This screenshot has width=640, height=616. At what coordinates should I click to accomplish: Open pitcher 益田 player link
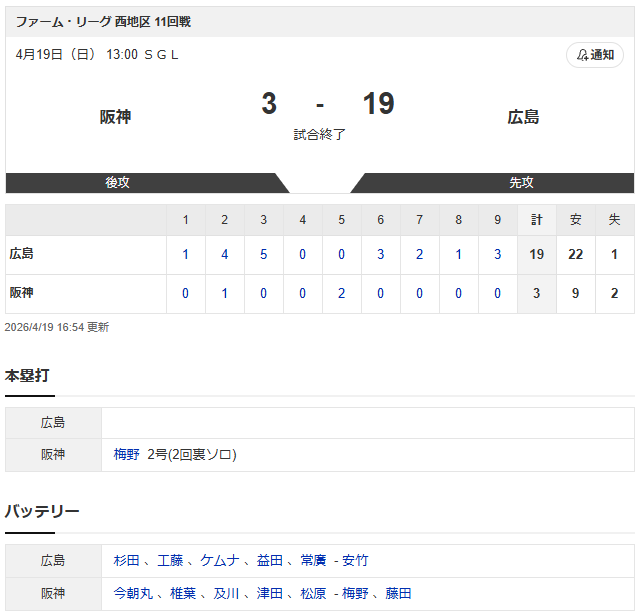[x=269, y=560]
